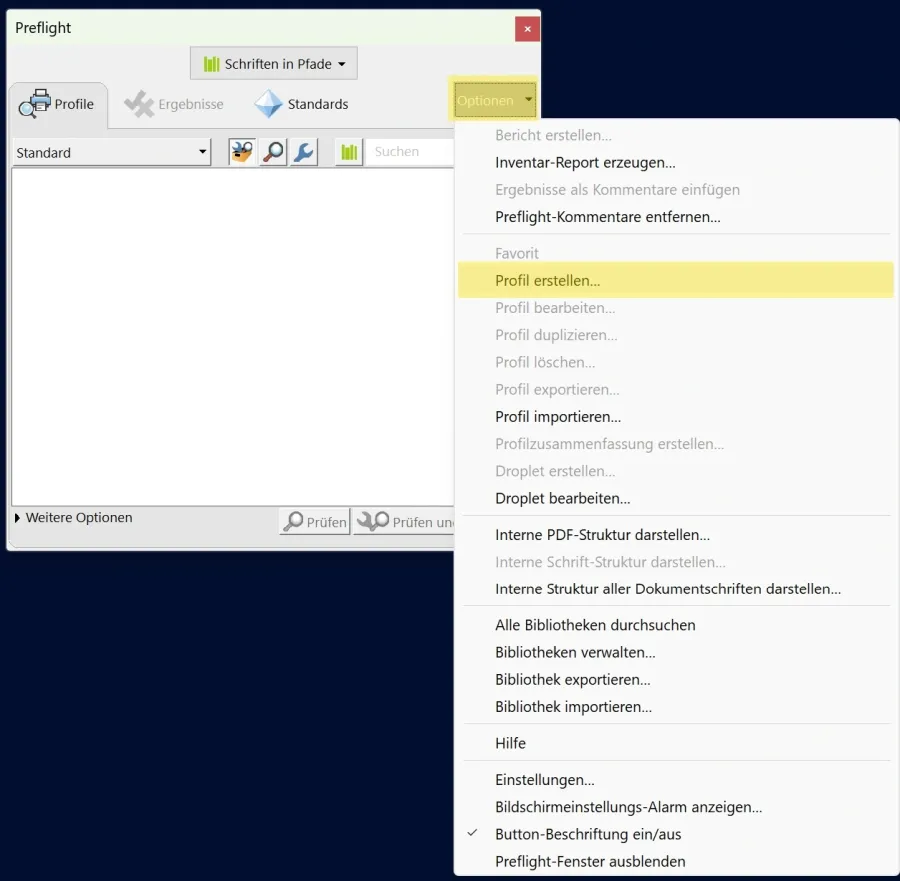
Task: Select Interne Struktur aller Dokumentschriften darstellen...
Action: pos(676,589)
